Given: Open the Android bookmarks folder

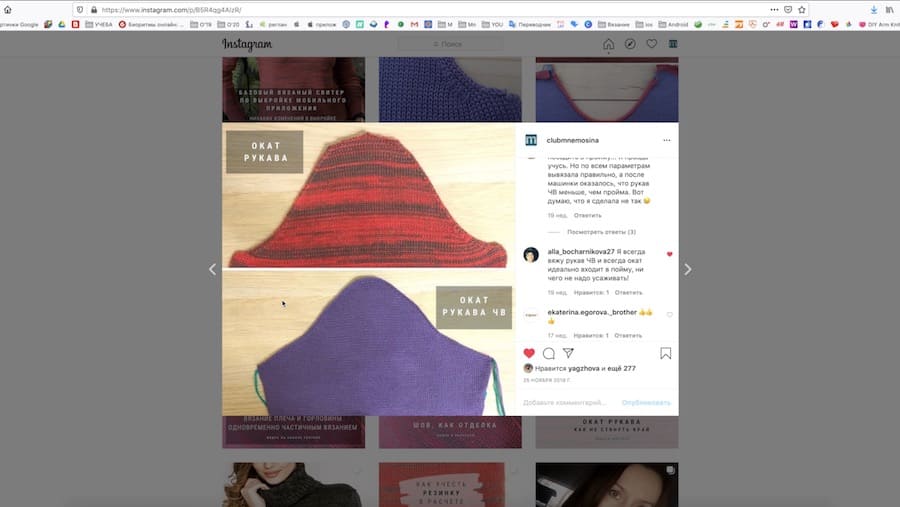Looking at the screenshot, I should click(x=673, y=25).
